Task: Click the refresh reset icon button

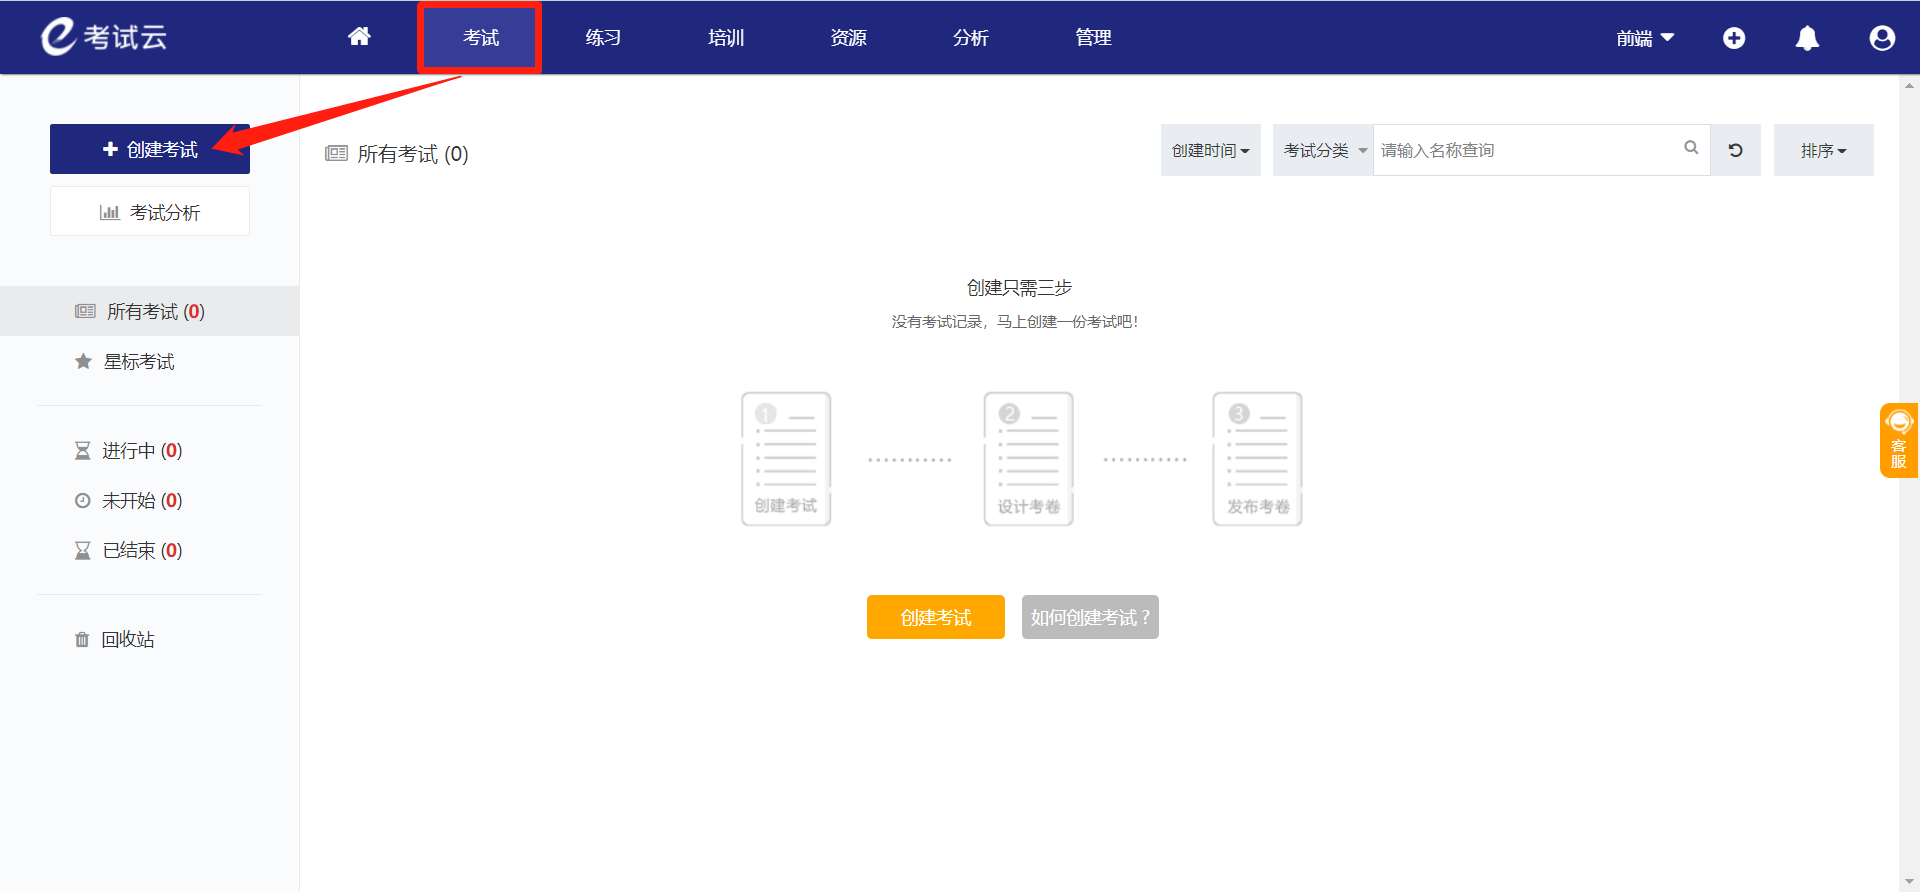Action: click(1736, 150)
